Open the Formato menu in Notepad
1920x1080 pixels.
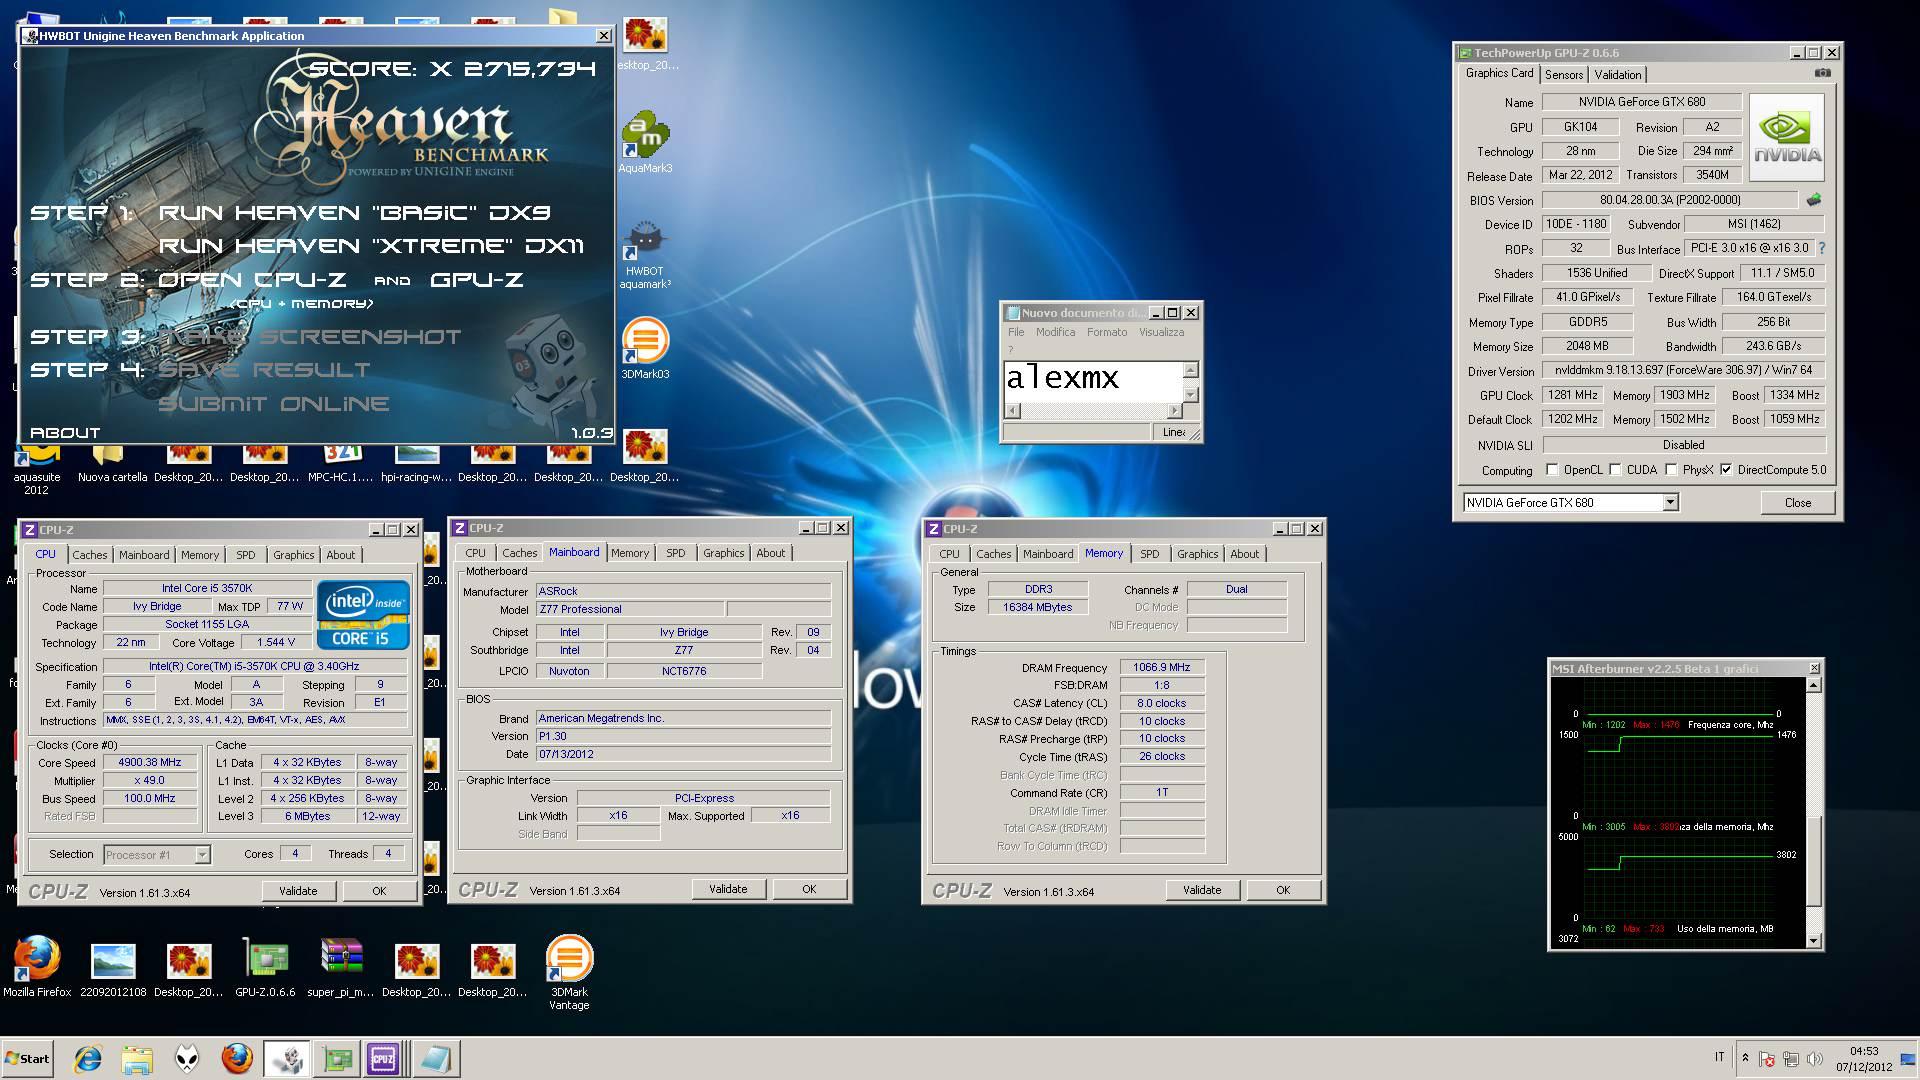(x=1106, y=332)
